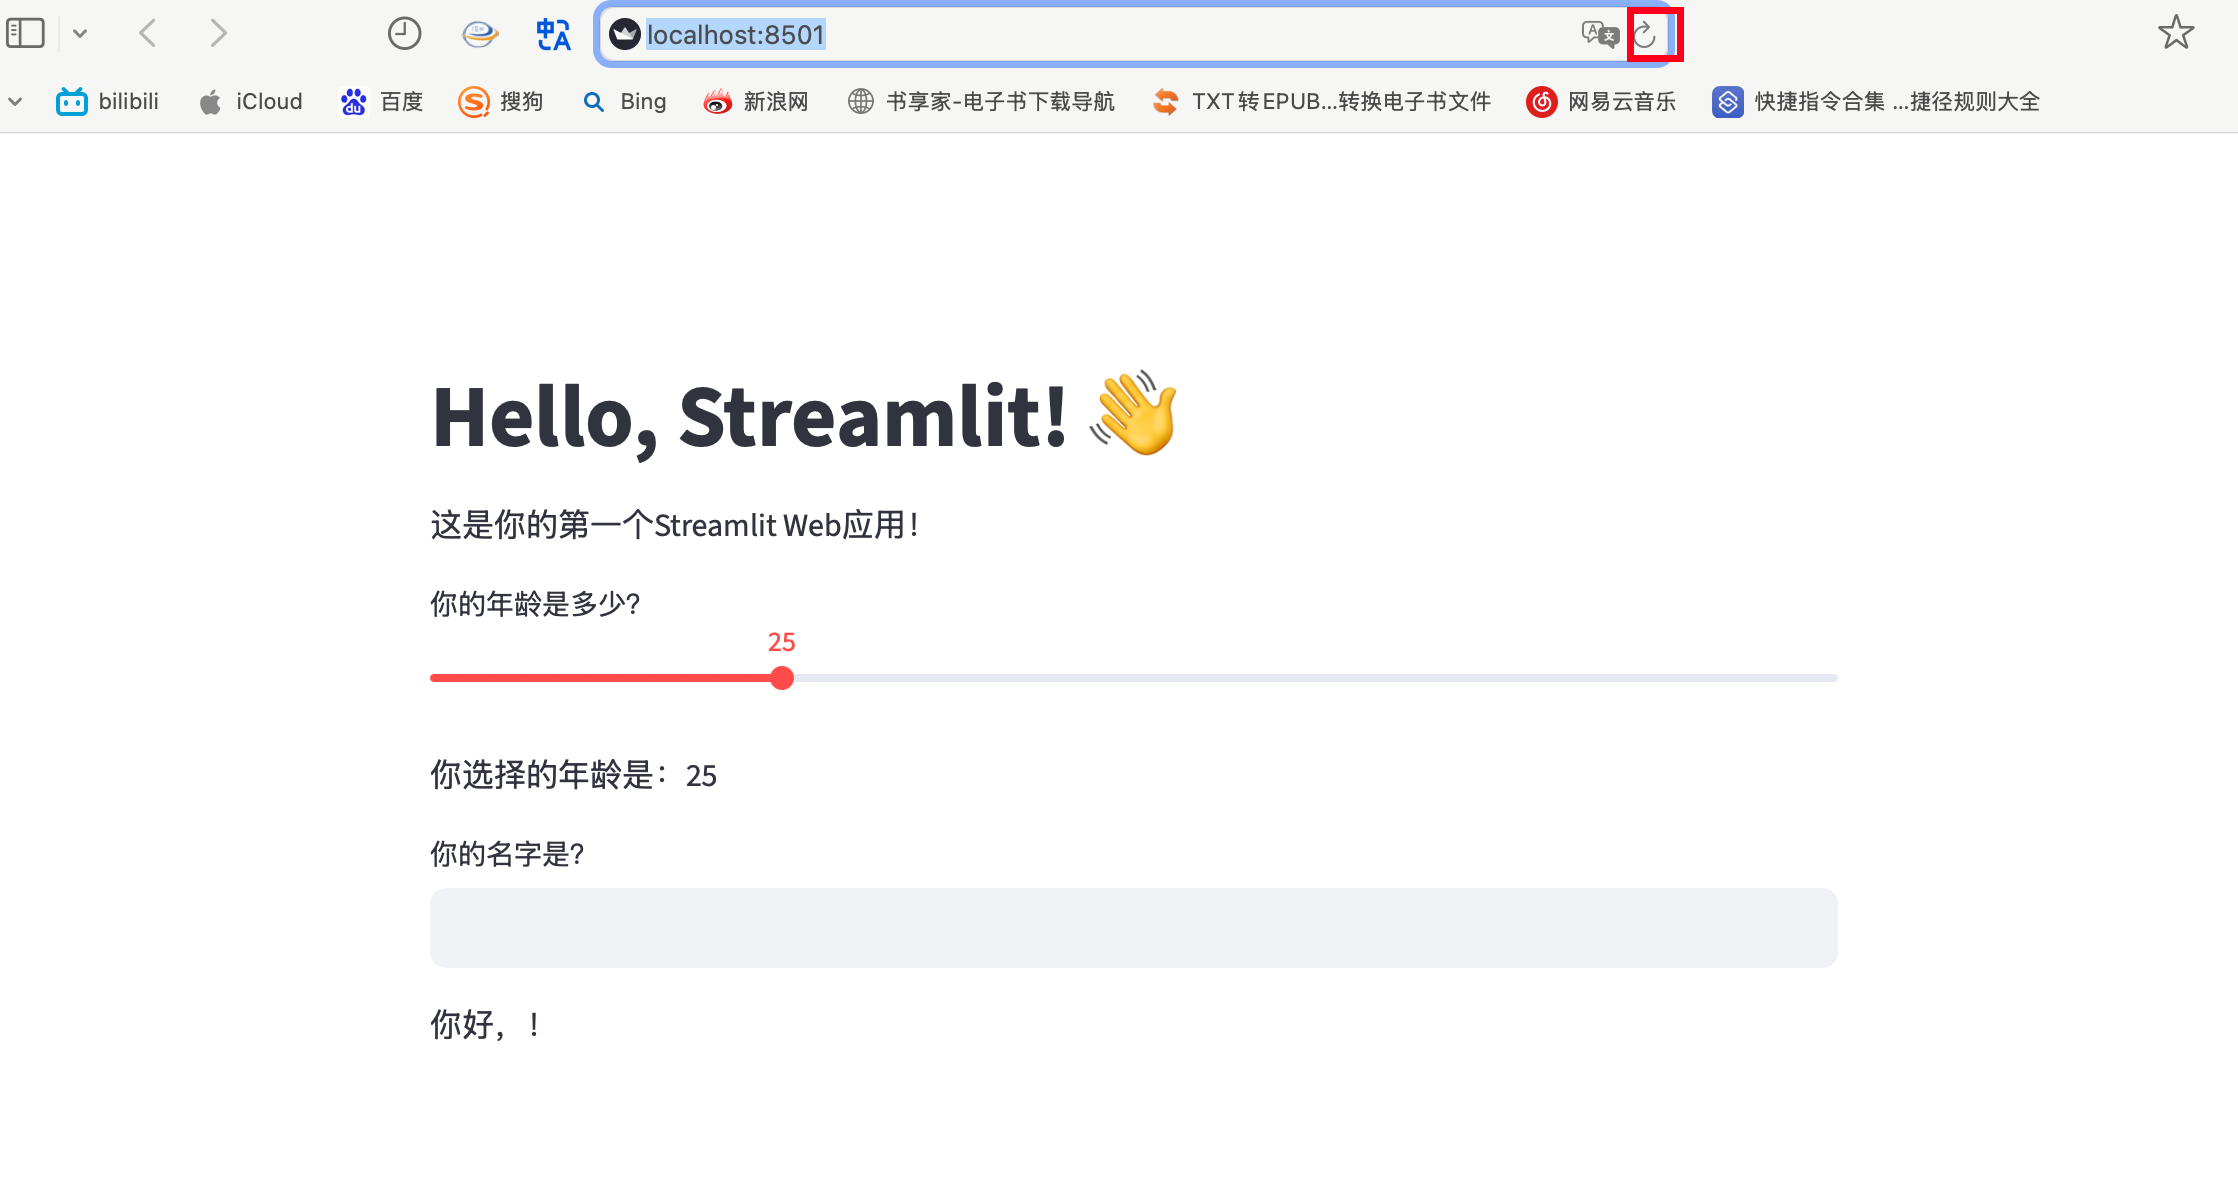Open browsing history via clock icon
The width and height of the screenshot is (2238, 1182).
click(404, 33)
